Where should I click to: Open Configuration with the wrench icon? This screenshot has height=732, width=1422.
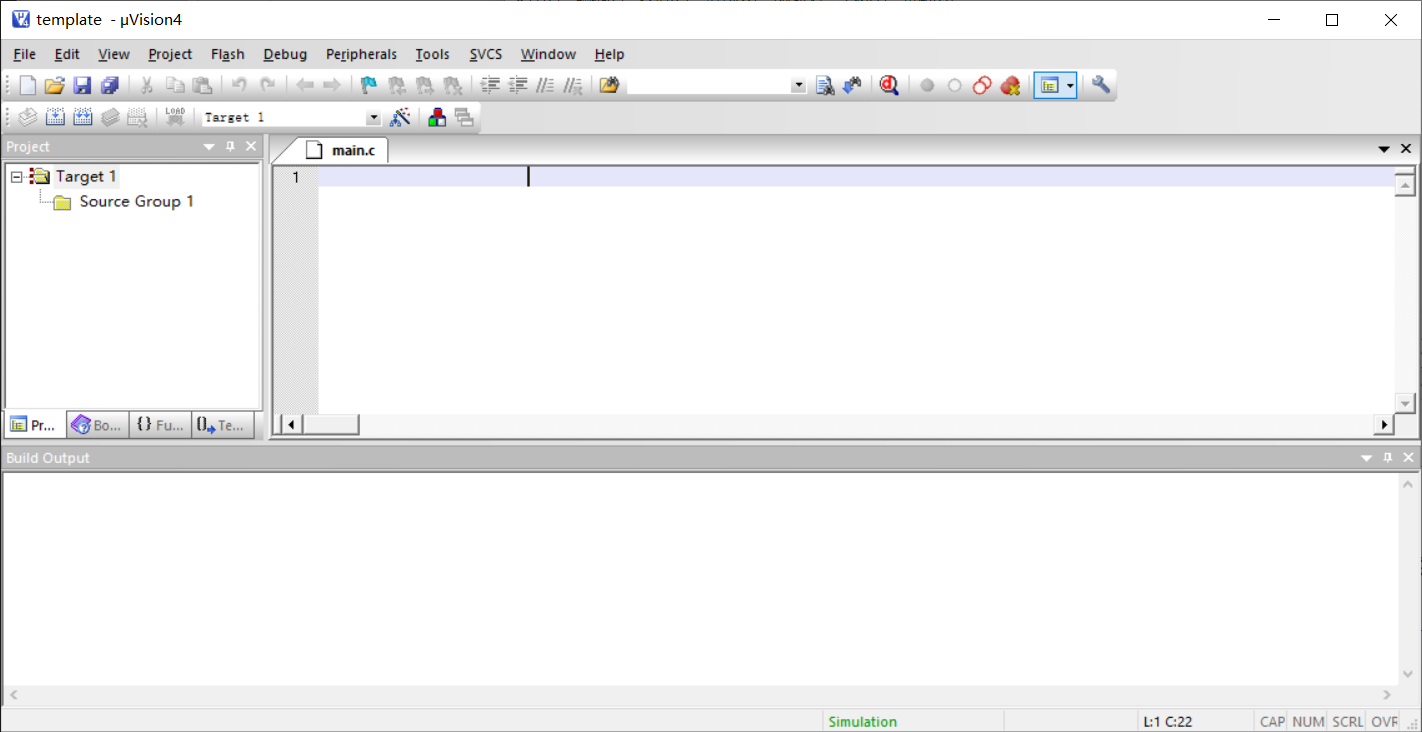[1101, 86]
